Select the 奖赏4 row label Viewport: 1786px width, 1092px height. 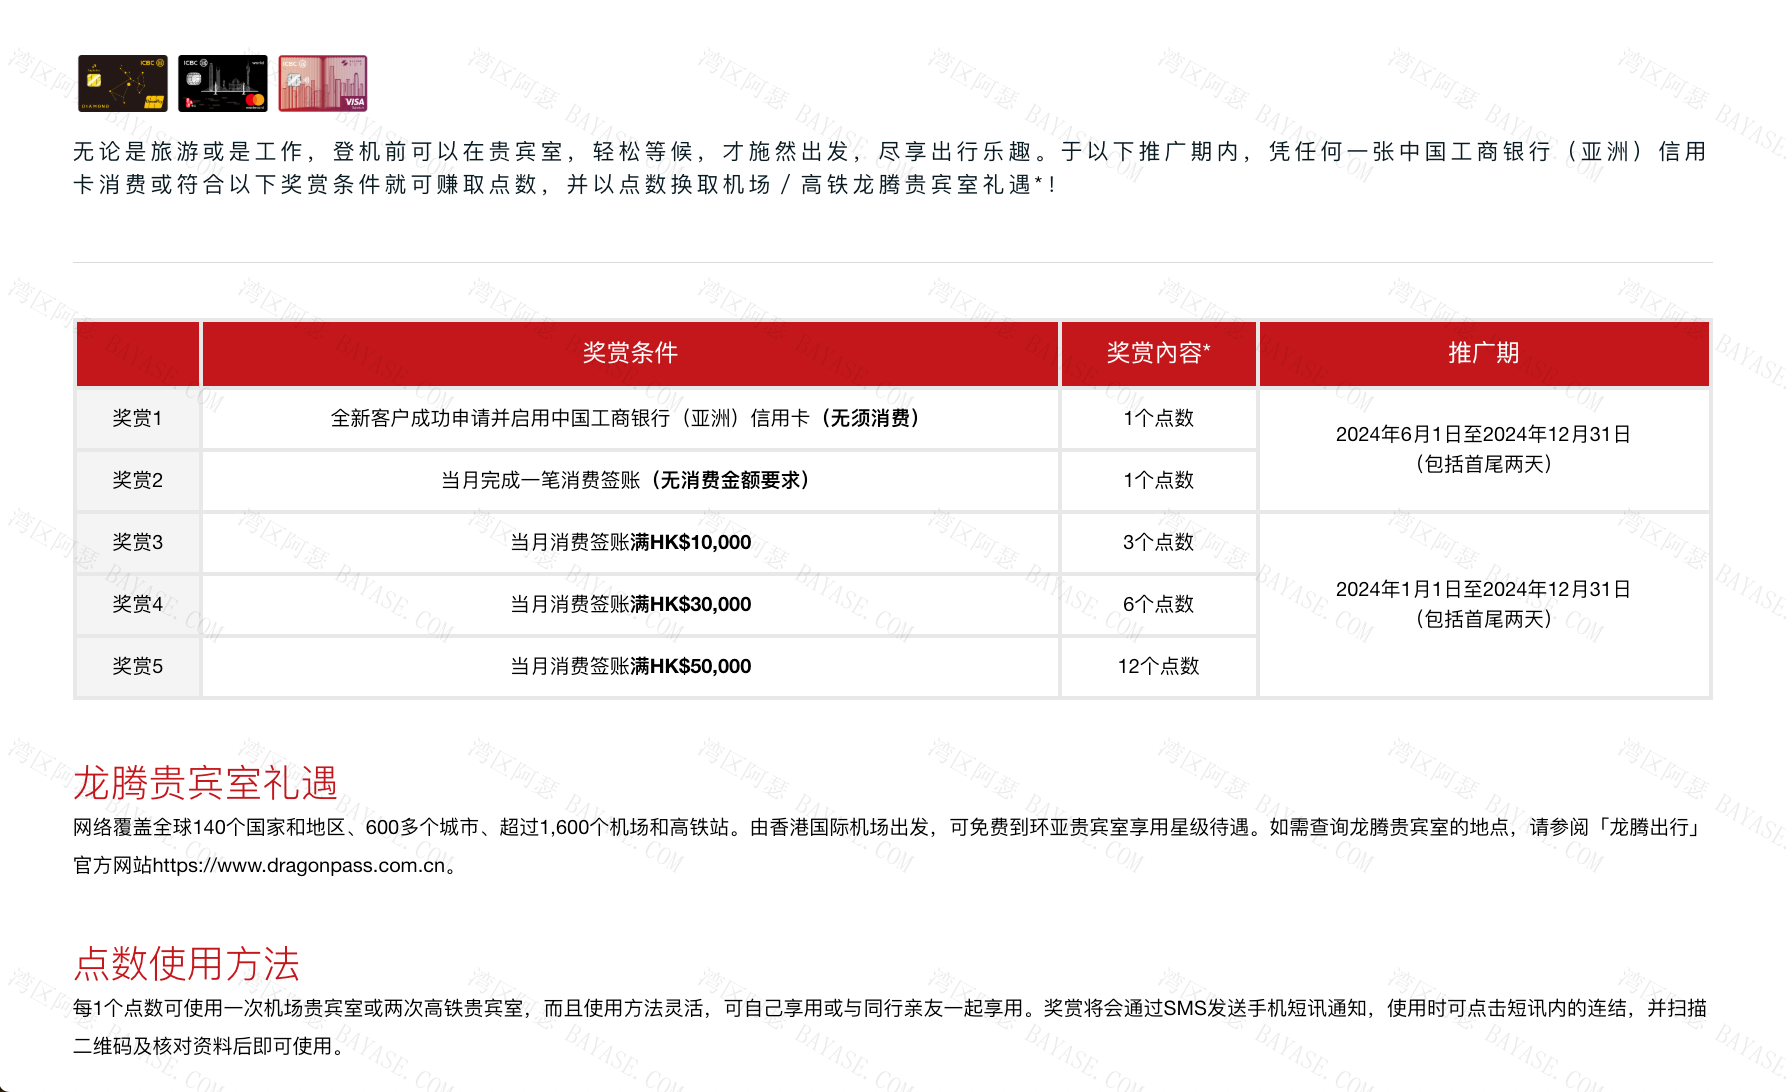[138, 604]
